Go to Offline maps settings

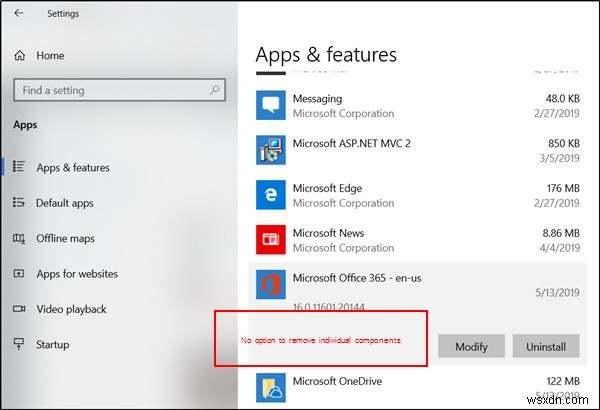(x=65, y=238)
